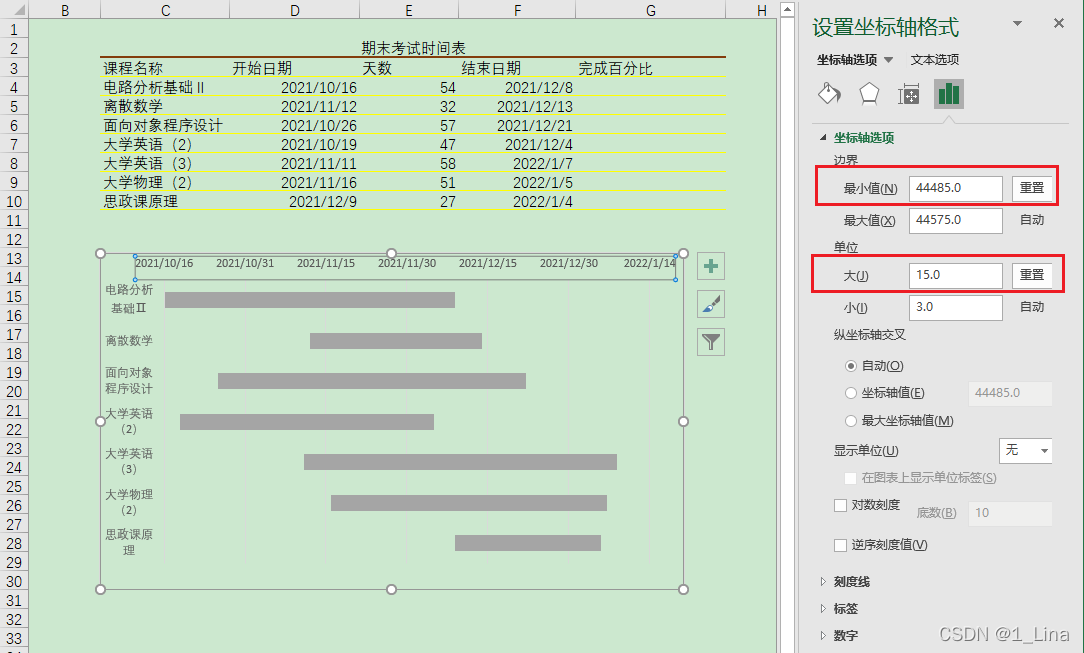Select column G header
The height and width of the screenshot is (653, 1084).
651,10
